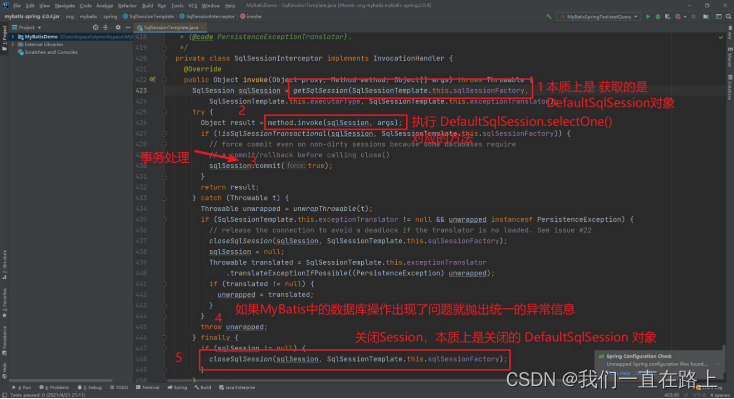Start debugging with the green bug icon

point(658,17)
